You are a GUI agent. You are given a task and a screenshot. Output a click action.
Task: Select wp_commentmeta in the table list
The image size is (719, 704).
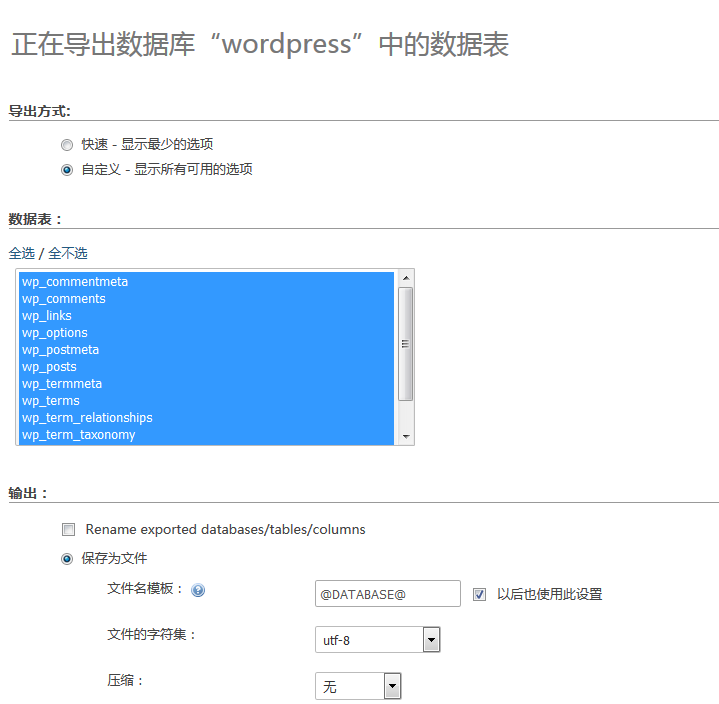75,282
